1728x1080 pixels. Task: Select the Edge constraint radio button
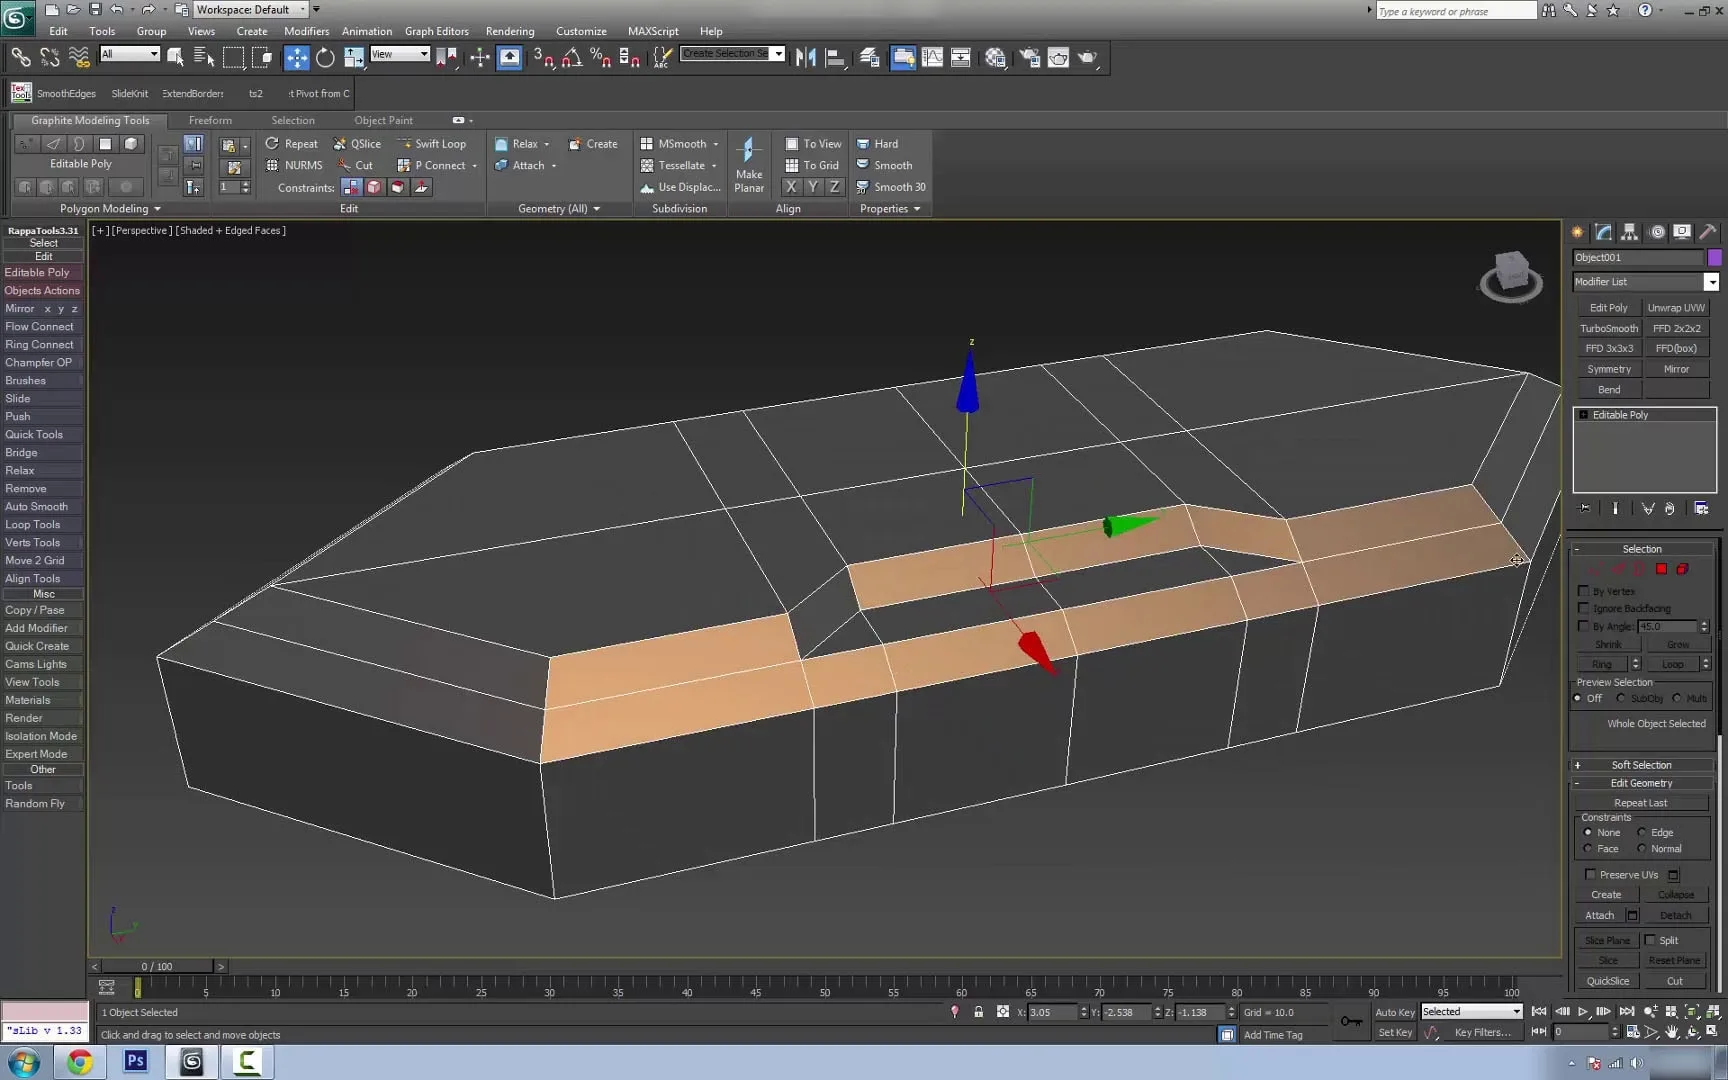1641,833
